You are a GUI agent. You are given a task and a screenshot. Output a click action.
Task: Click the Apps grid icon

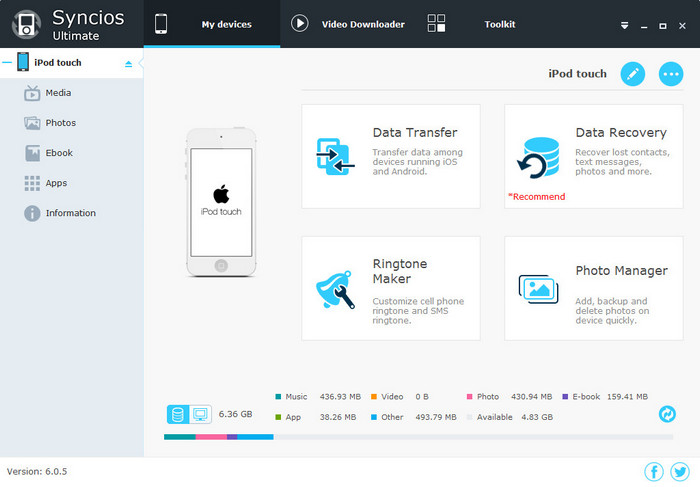click(32, 183)
